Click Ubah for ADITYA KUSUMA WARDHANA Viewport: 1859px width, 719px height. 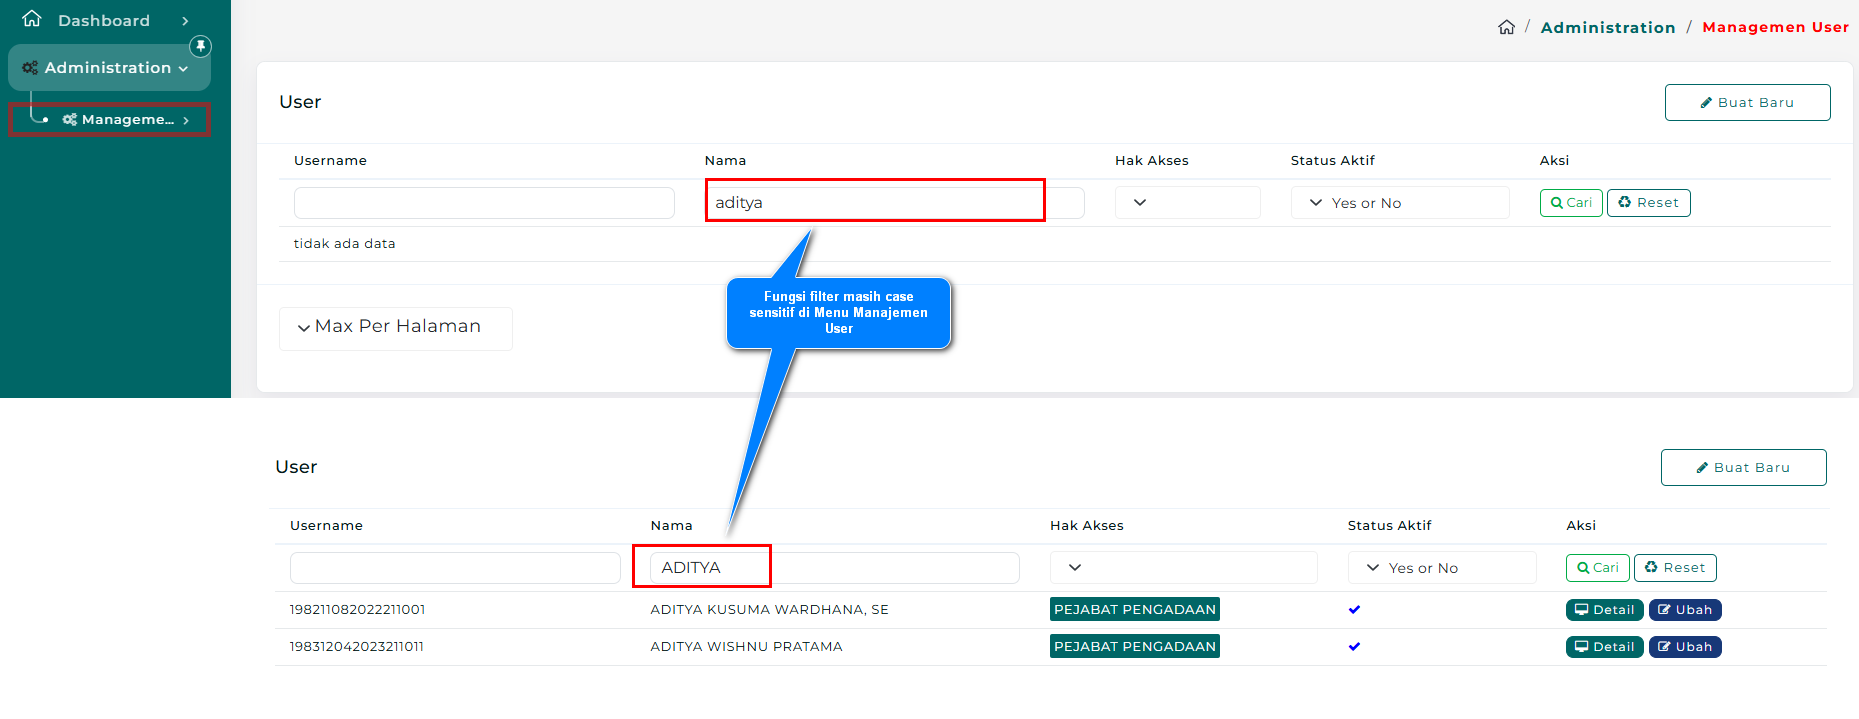click(1685, 610)
